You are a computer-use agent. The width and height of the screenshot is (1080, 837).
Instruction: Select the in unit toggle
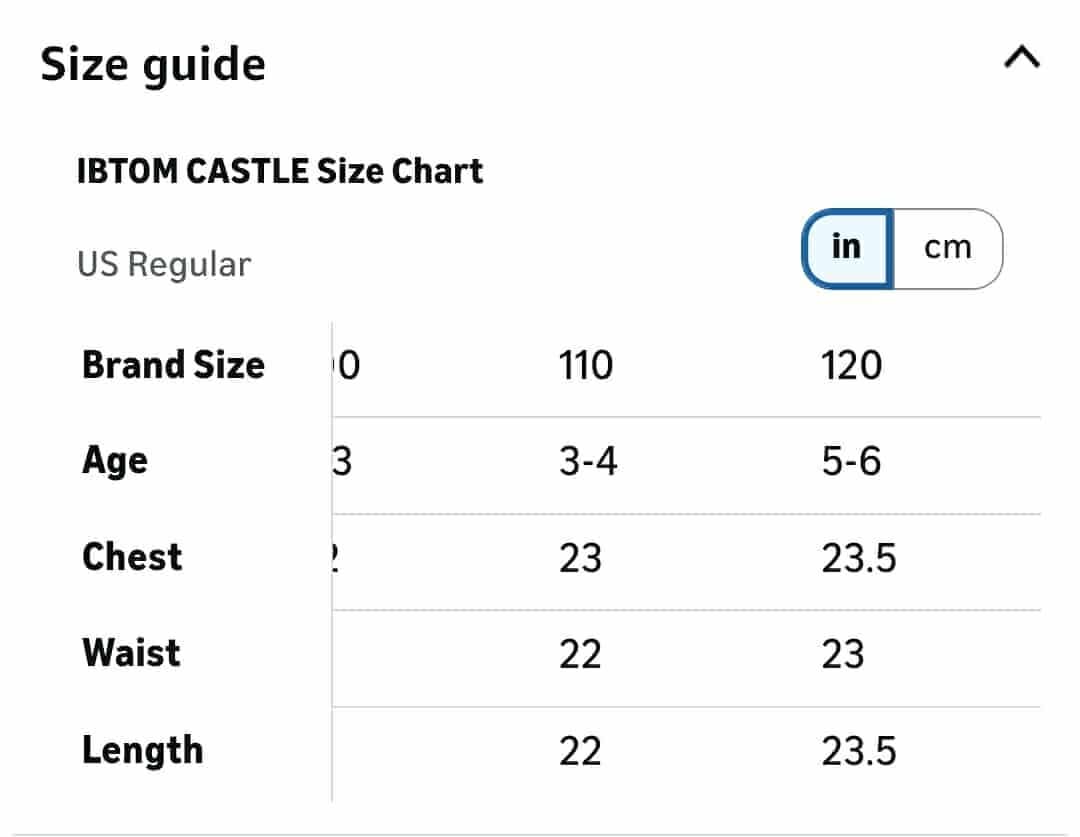coord(847,248)
